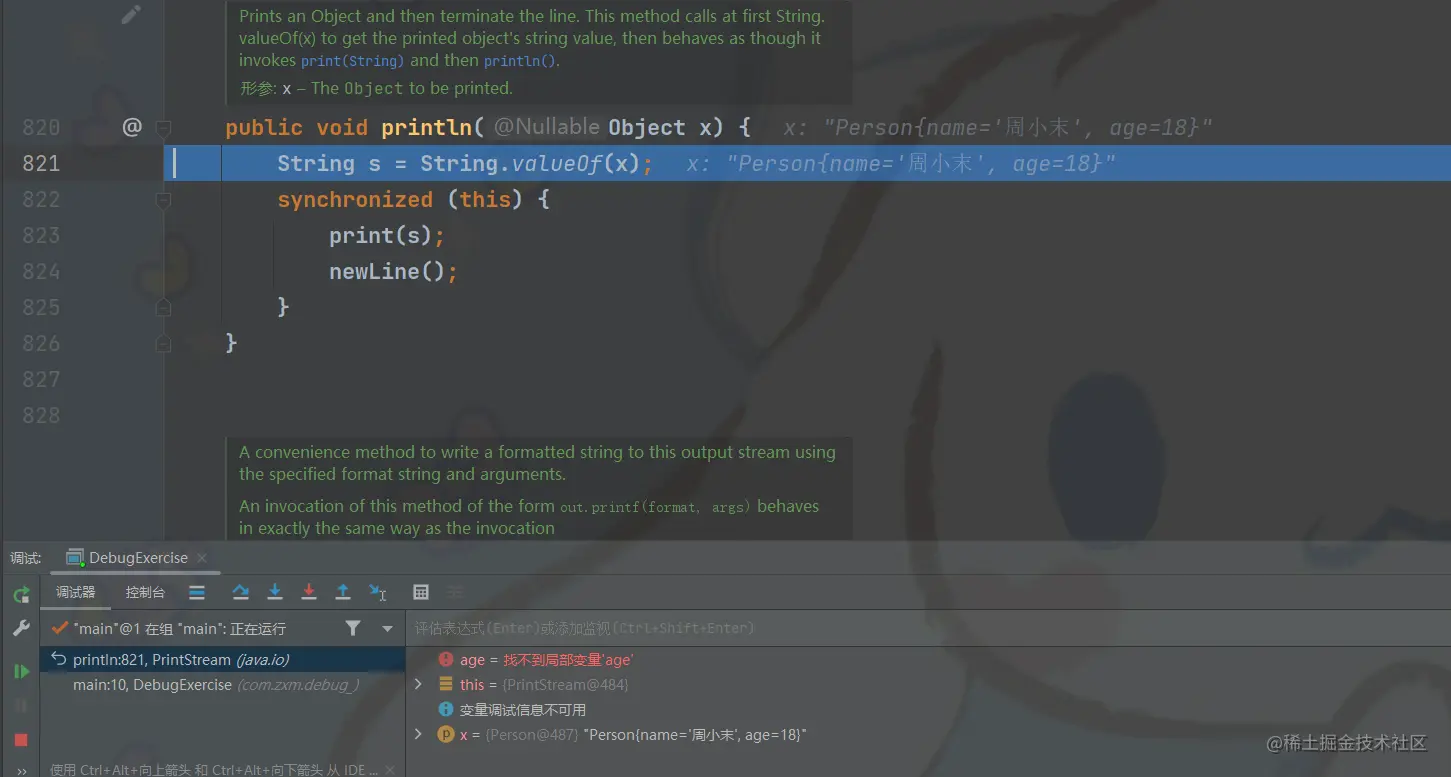Click on String.valueOf(x) in line 821
1451x777 pixels.
point(530,163)
